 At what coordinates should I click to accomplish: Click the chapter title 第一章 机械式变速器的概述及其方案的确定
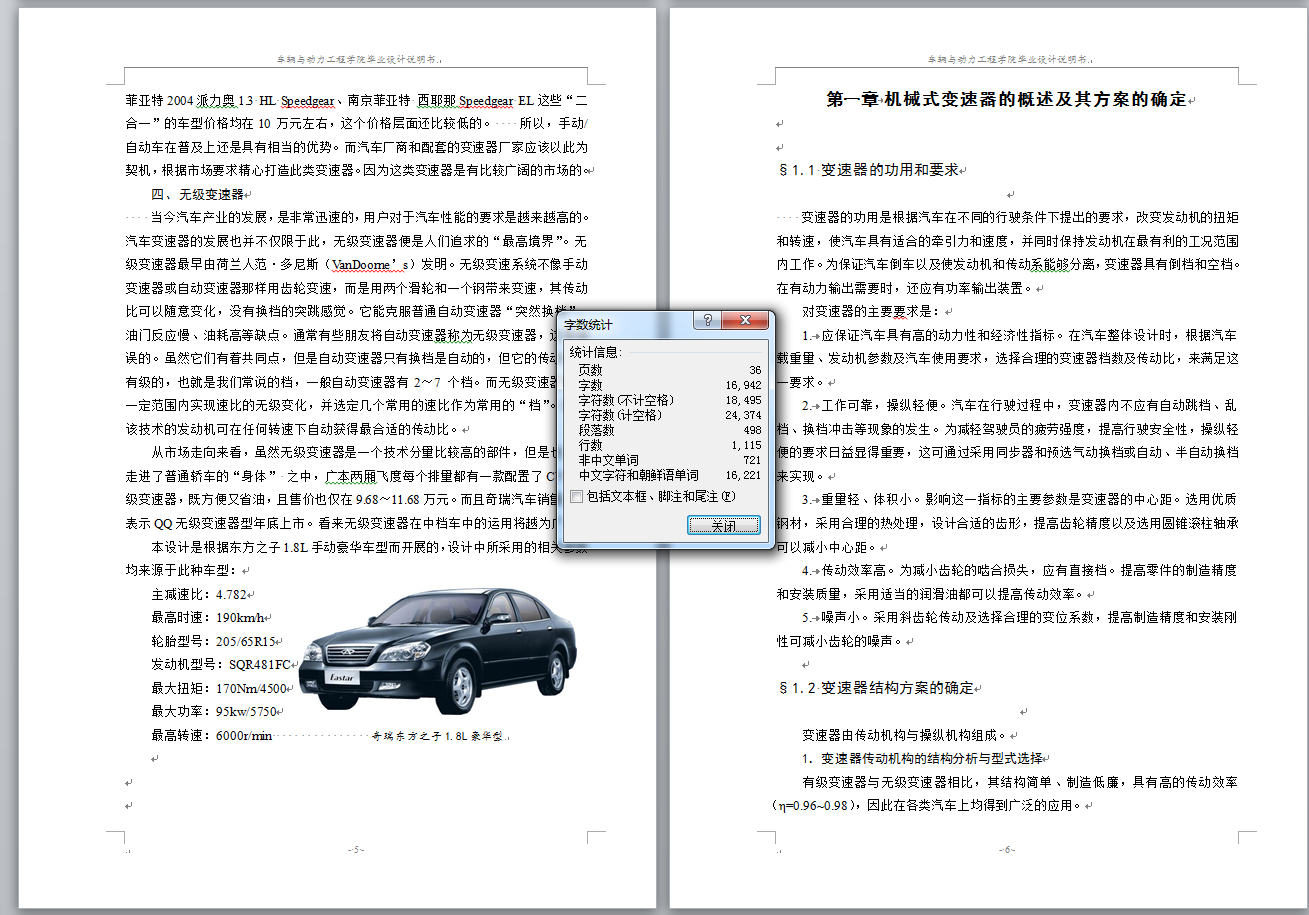tap(1006, 99)
